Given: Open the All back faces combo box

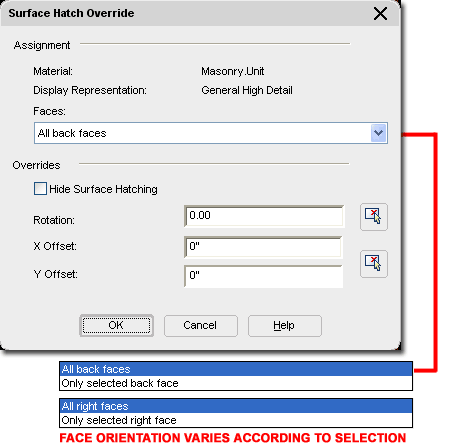Looking at the screenshot, I should pyautogui.click(x=211, y=133).
